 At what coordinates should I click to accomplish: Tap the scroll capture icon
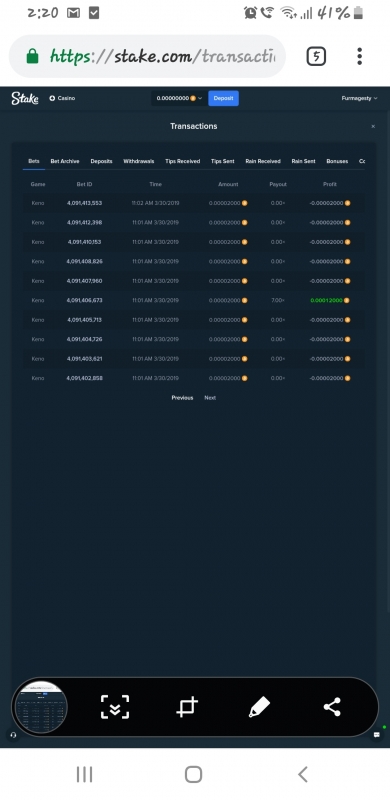(x=115, y=707)
